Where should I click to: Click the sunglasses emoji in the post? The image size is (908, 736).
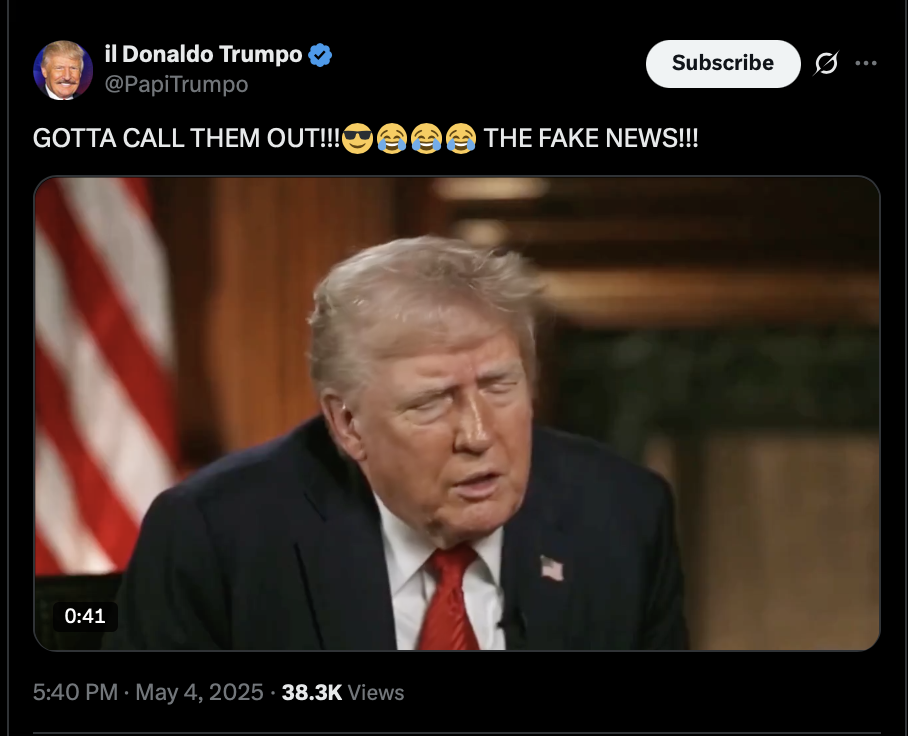pos(357,138)
